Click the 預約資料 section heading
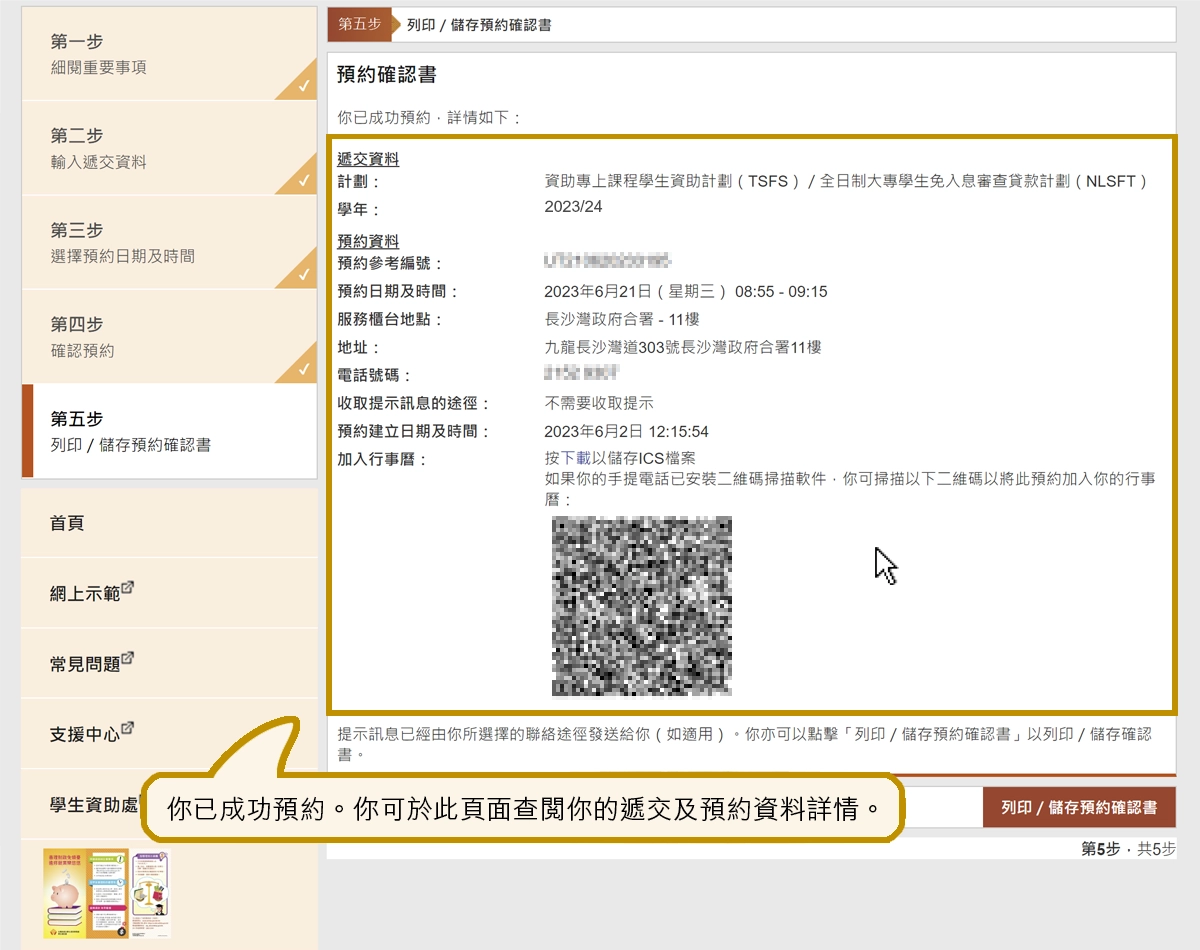Screen dimensions: 1200x950 [x=368, y=241]
